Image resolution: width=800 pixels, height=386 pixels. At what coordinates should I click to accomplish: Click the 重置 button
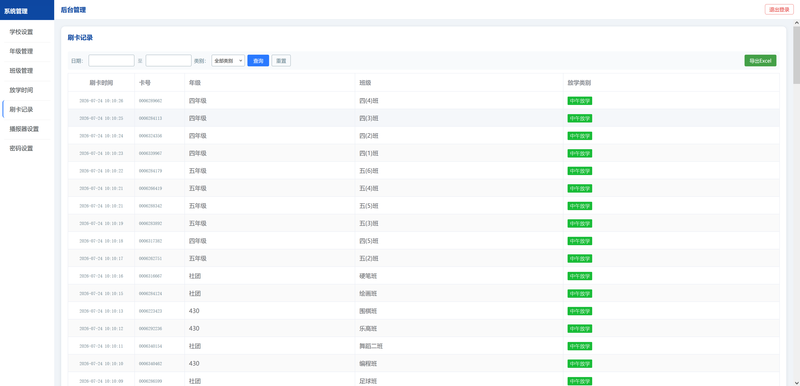coord(281,61)
